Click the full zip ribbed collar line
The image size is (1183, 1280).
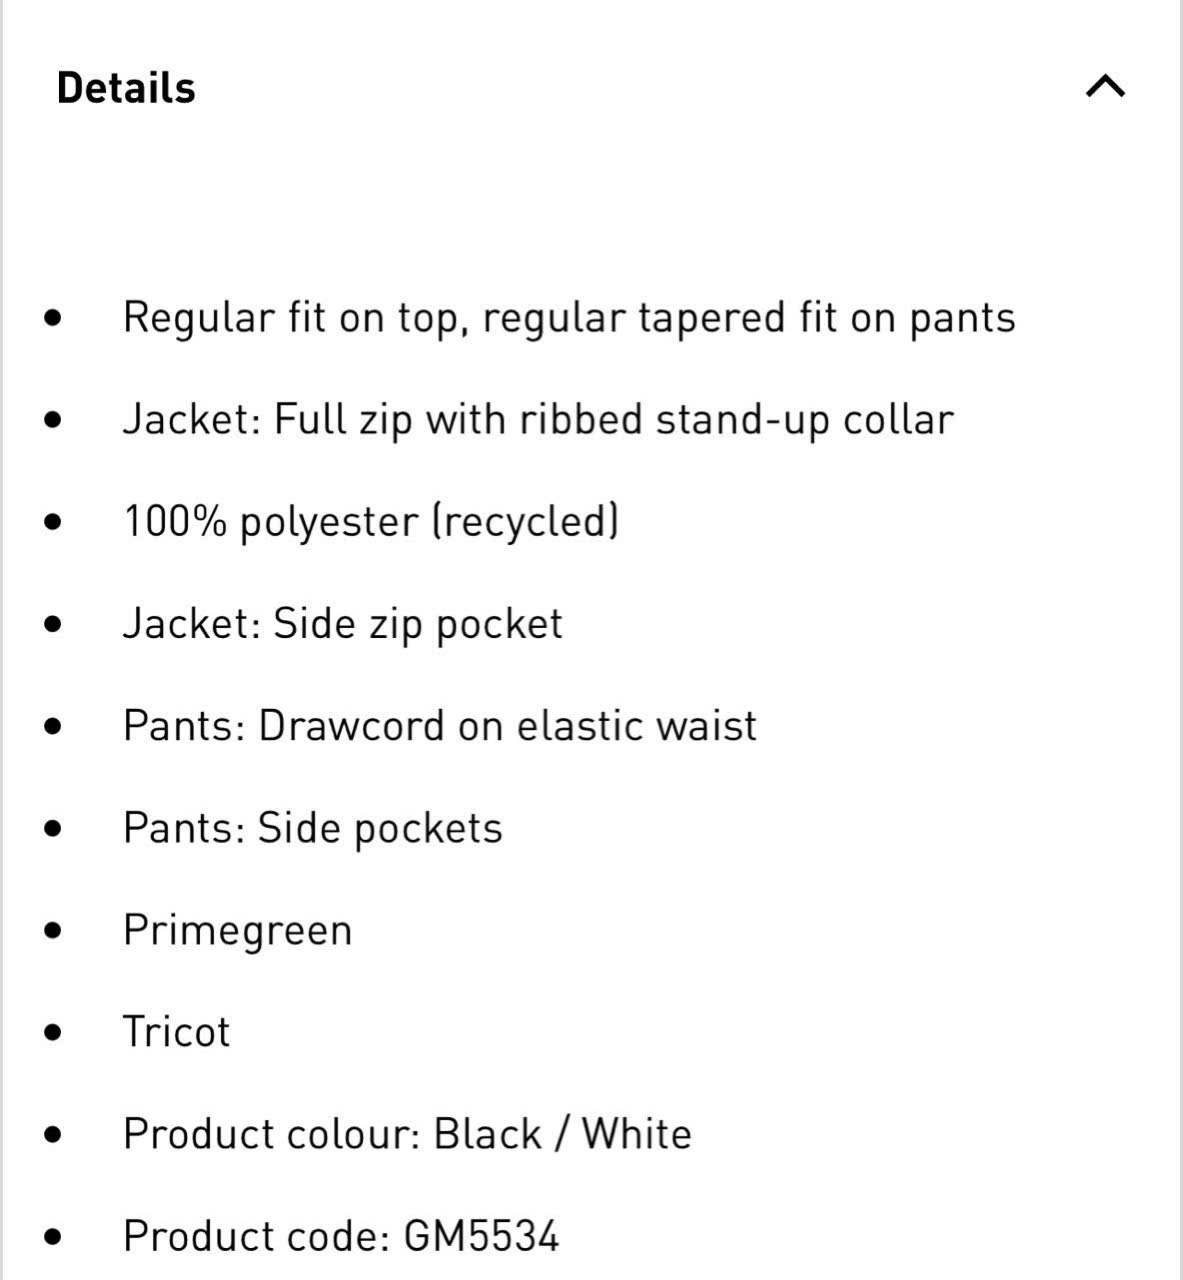point(538,420)
